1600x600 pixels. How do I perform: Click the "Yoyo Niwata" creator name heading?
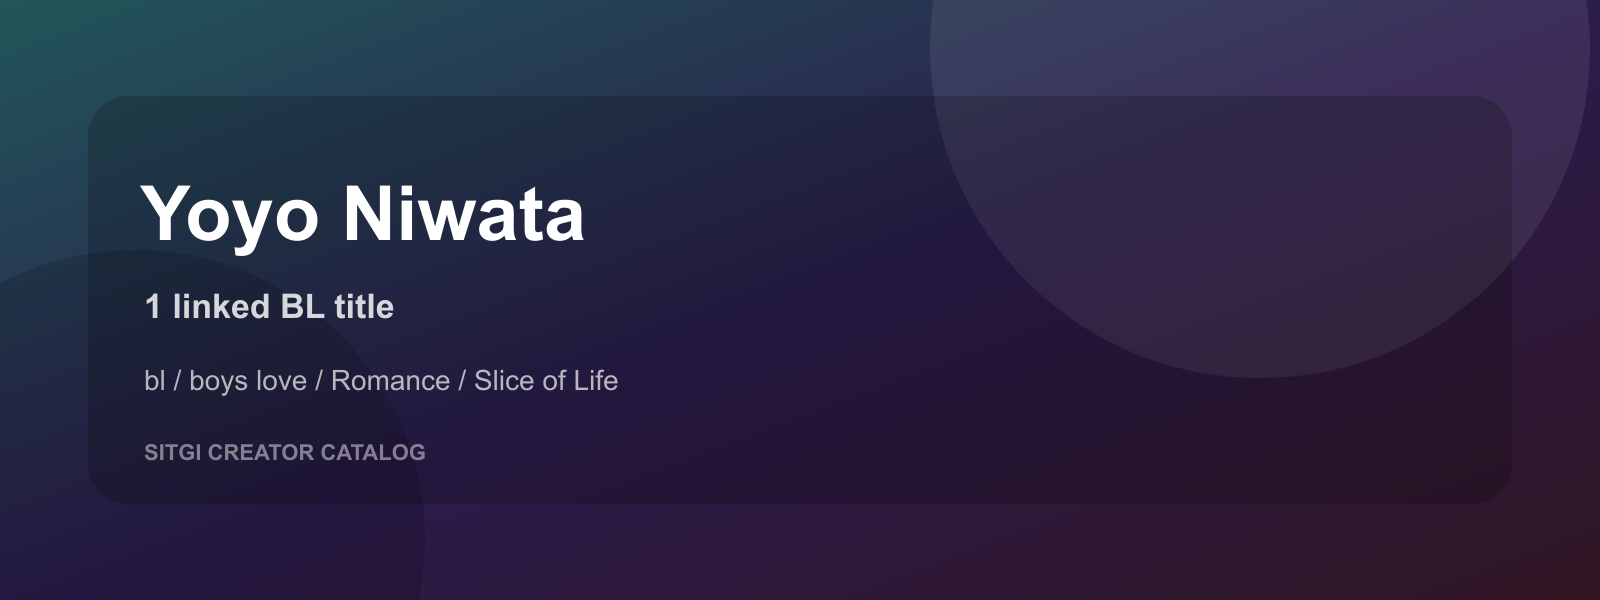[363, 214]
